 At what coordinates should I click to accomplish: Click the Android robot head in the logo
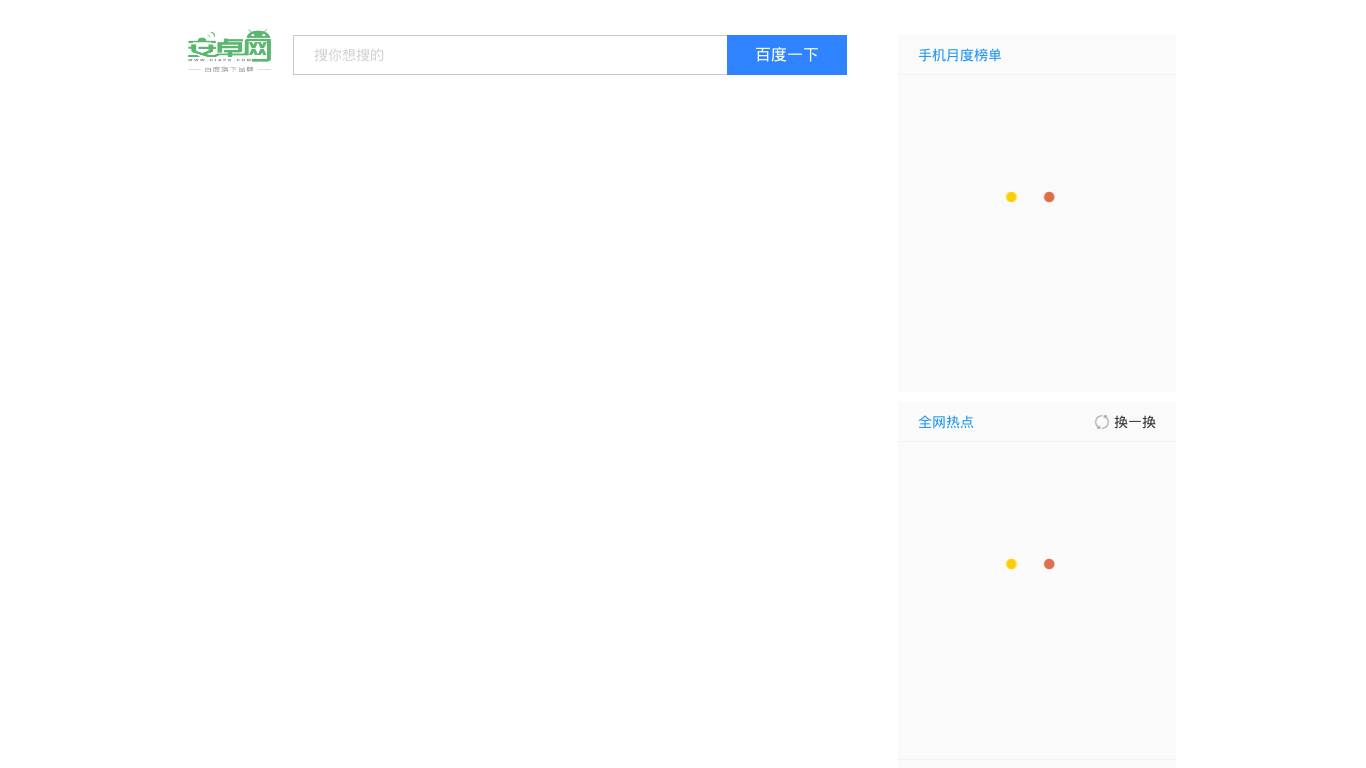(x=258, y=40)
